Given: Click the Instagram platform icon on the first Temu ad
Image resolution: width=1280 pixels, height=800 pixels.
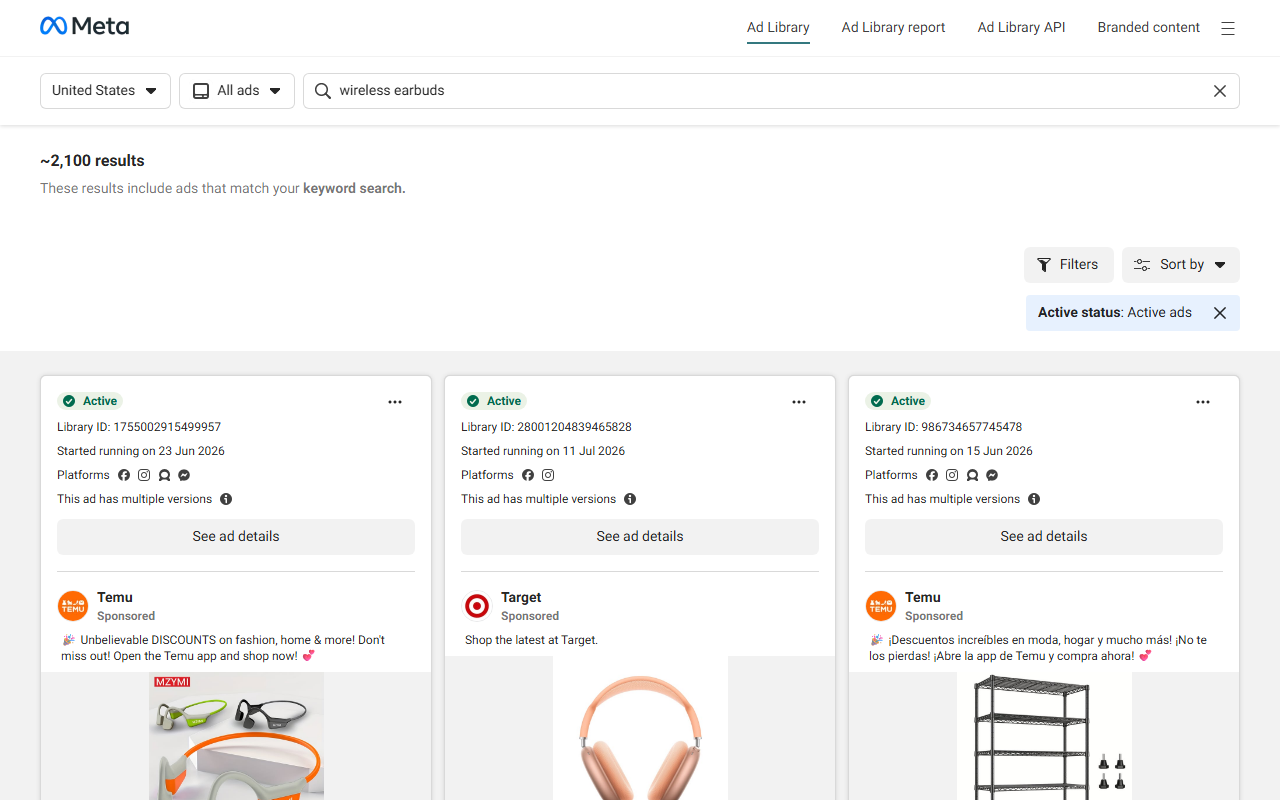Looking at the screenshot, I should [144, 475].
